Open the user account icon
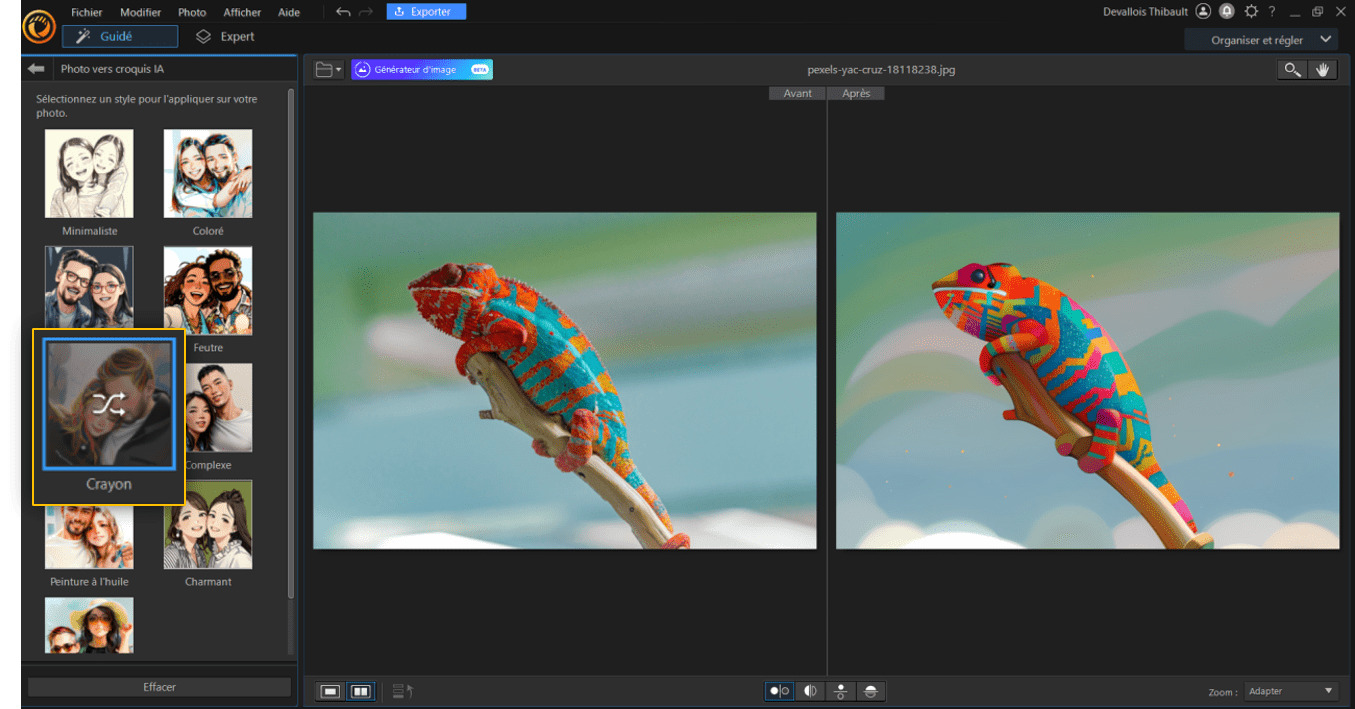 [1203, 12]
